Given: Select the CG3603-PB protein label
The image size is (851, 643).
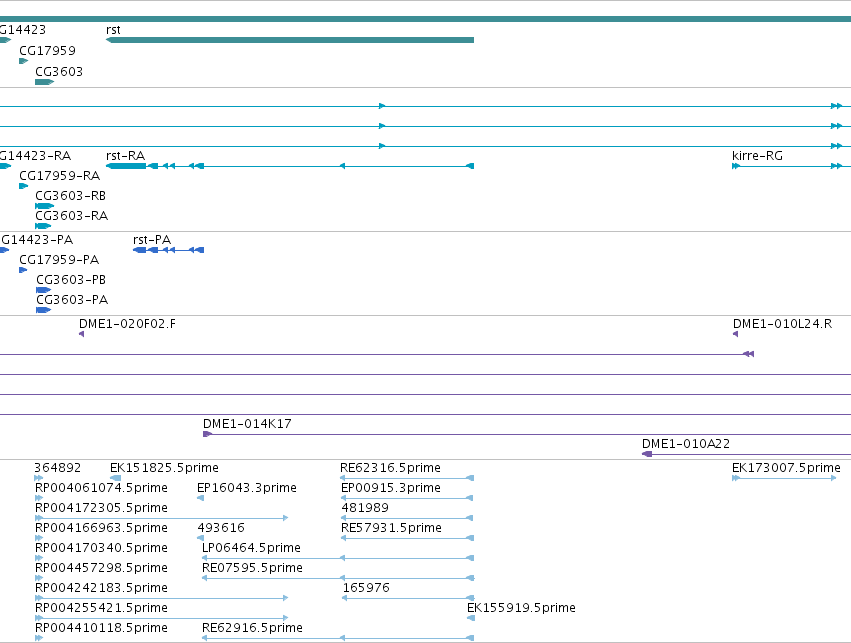Looking at the screenshot, I should click(x=71, y=280).
